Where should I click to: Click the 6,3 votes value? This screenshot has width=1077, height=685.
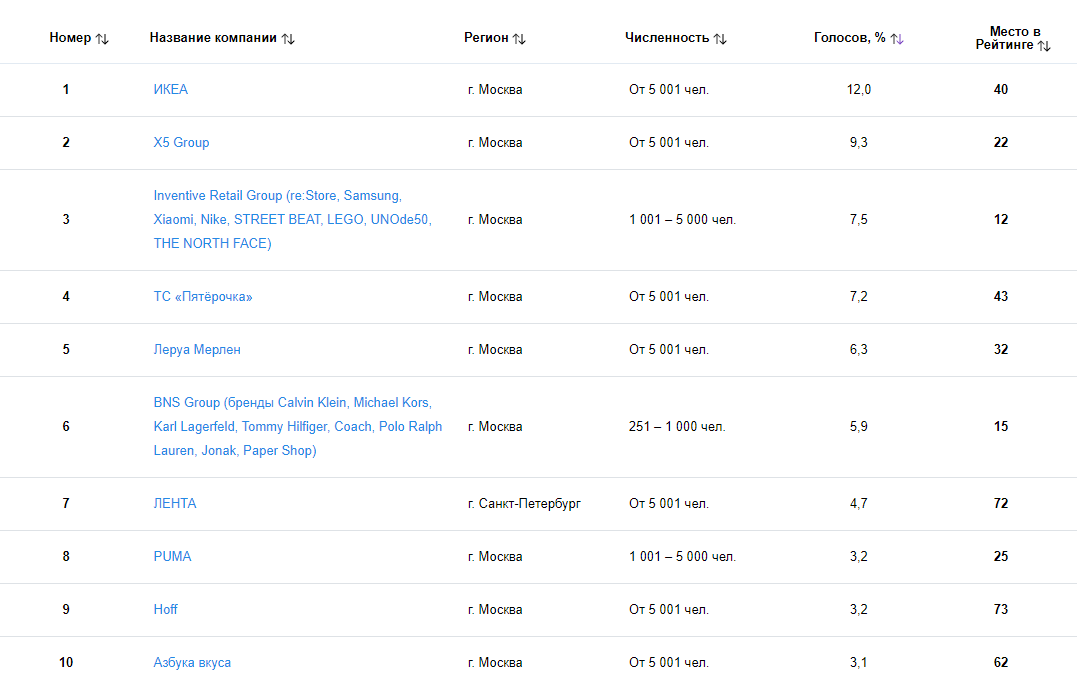[859, 349]
